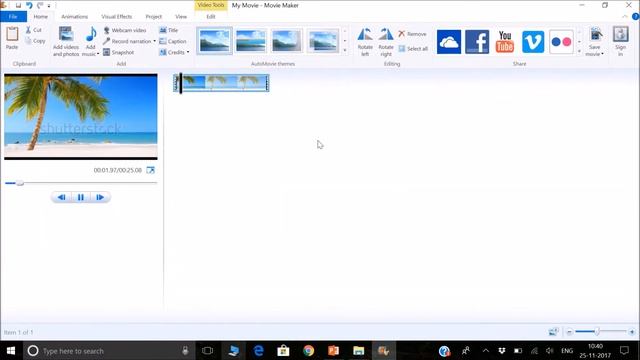This screenshot has width=640, height=360.
Task: Take a Snapshot of the preview
Action: click(118, 52)
